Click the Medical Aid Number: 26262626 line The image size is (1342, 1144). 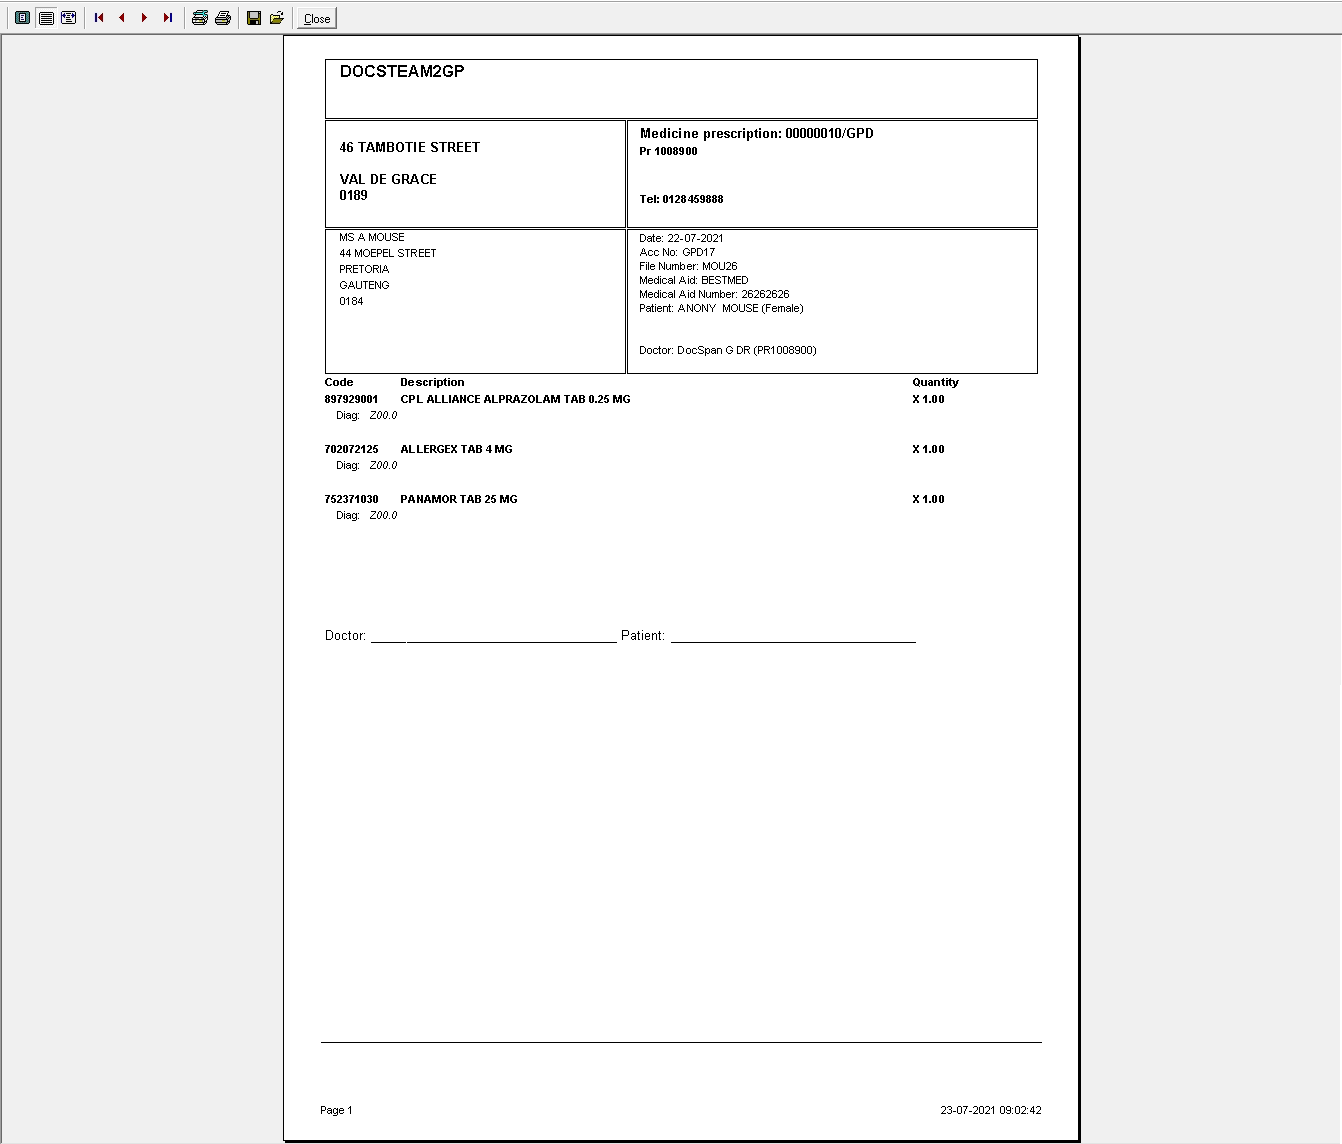point(714,294)
